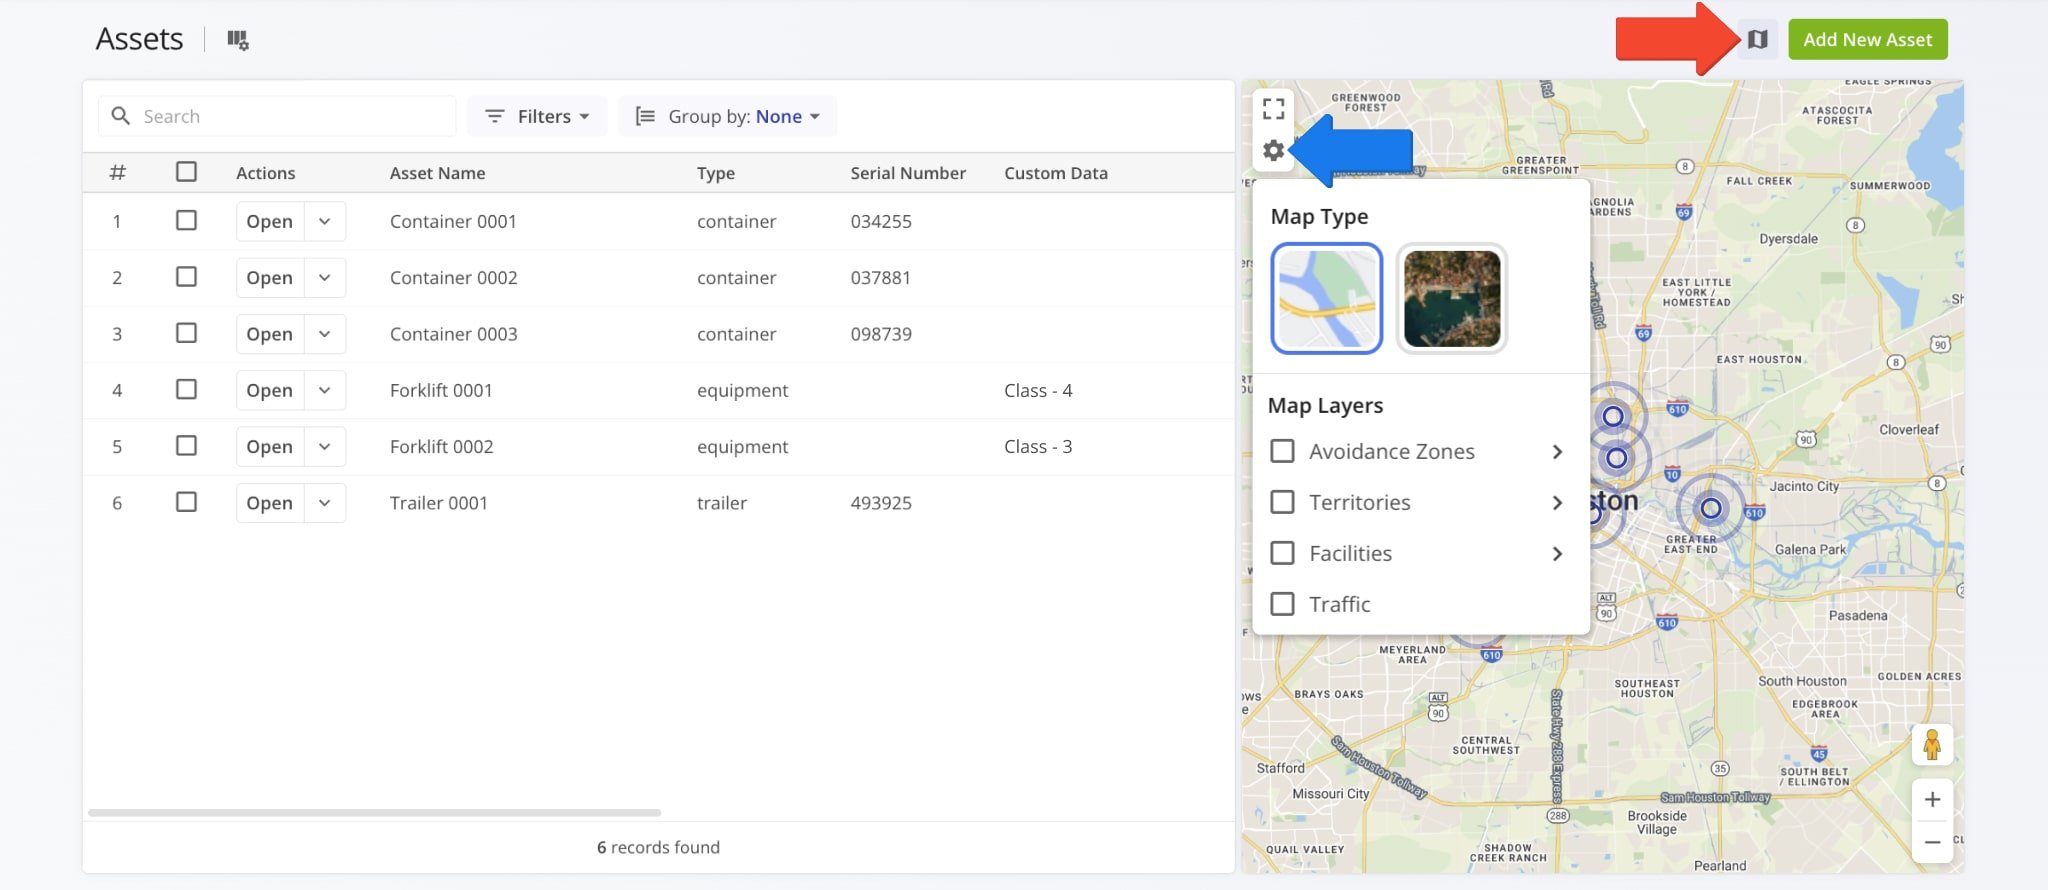Image resolution: width=2048 pixels, height=890 pixels.
Task: Enable the Traffic layer checkbox
Action: click(1282, 604)
